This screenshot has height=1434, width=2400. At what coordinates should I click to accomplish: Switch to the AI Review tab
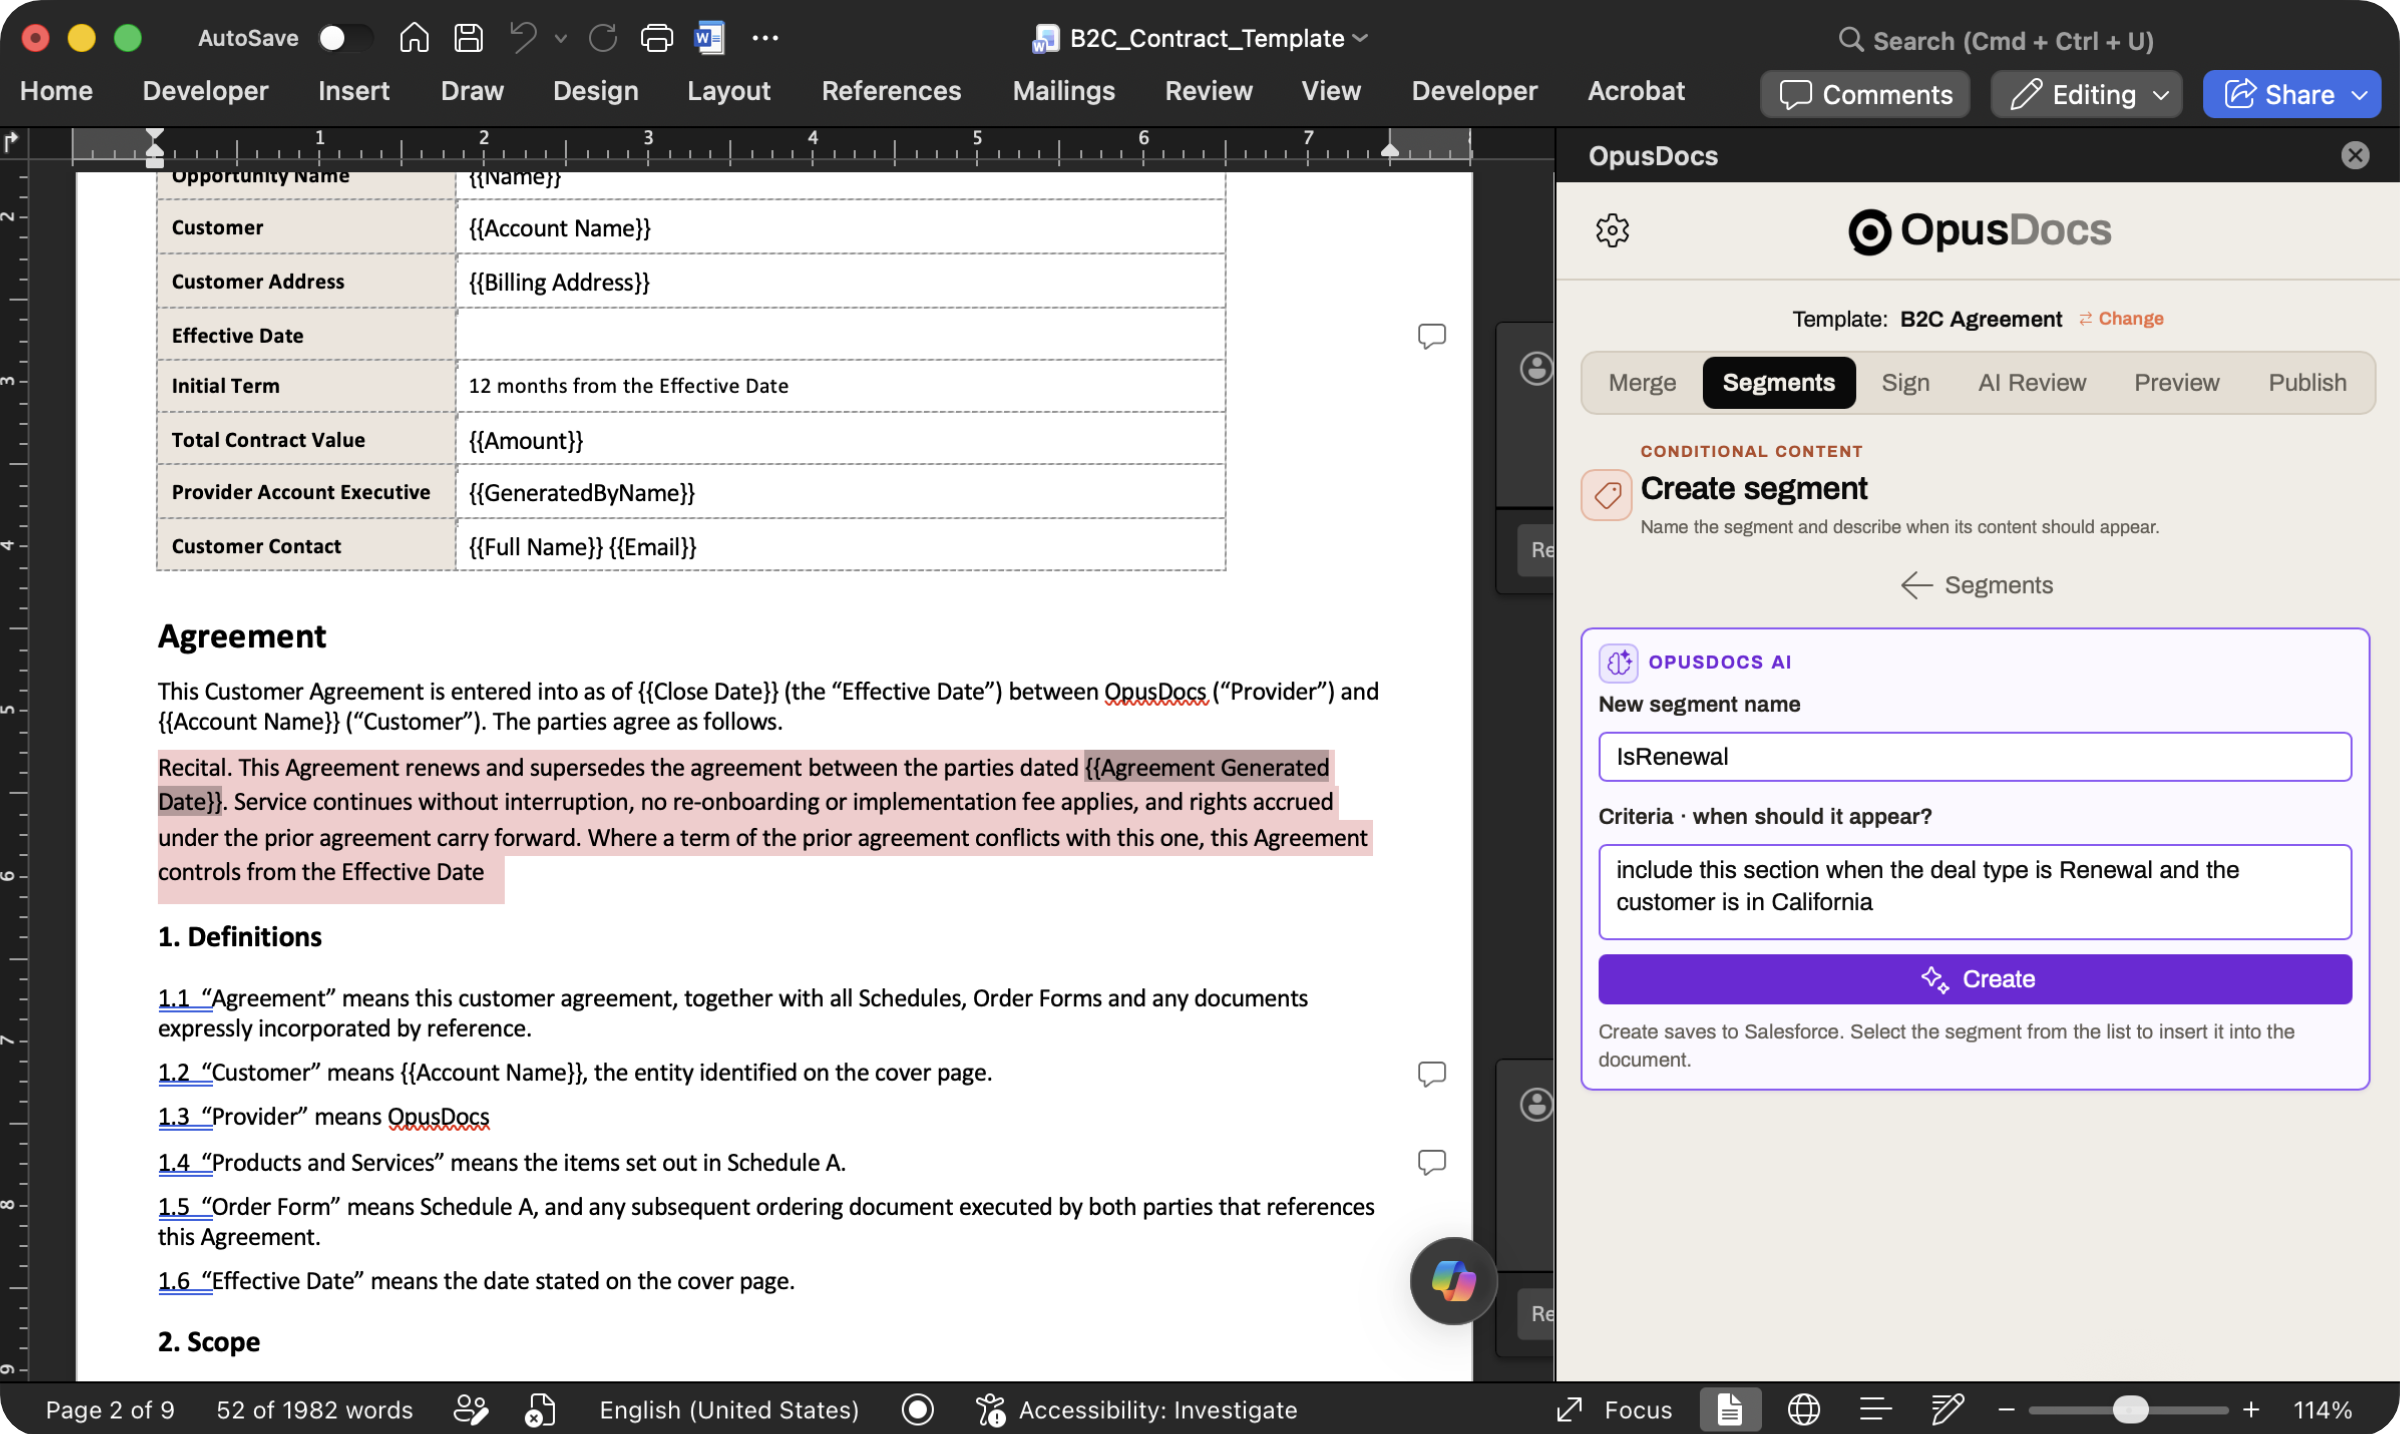(2031, 383)
